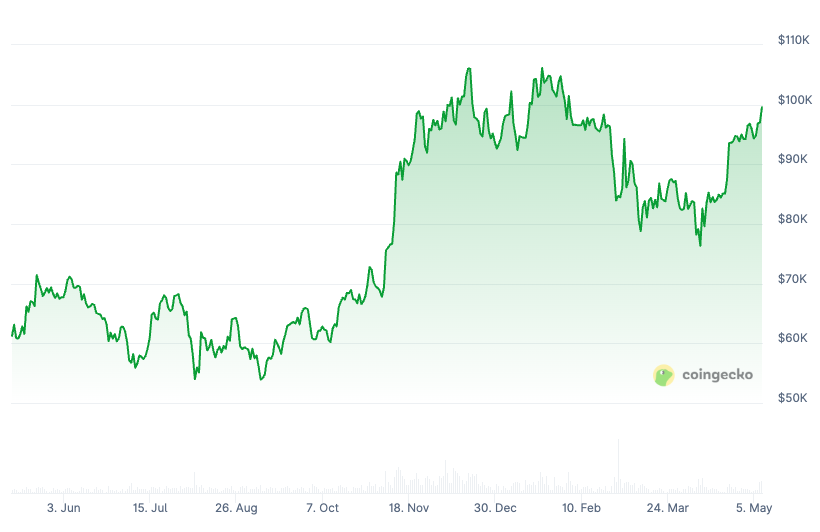Click the CoinGecko gecko logo icon
The image size is (820, 532).
[x=663, y=375]
